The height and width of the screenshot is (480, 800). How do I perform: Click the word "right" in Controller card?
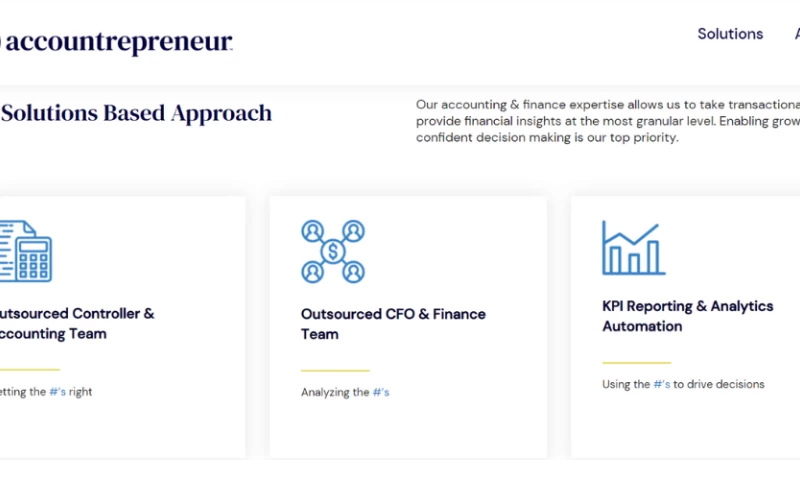pyautogui.click(x=81, y=392)
